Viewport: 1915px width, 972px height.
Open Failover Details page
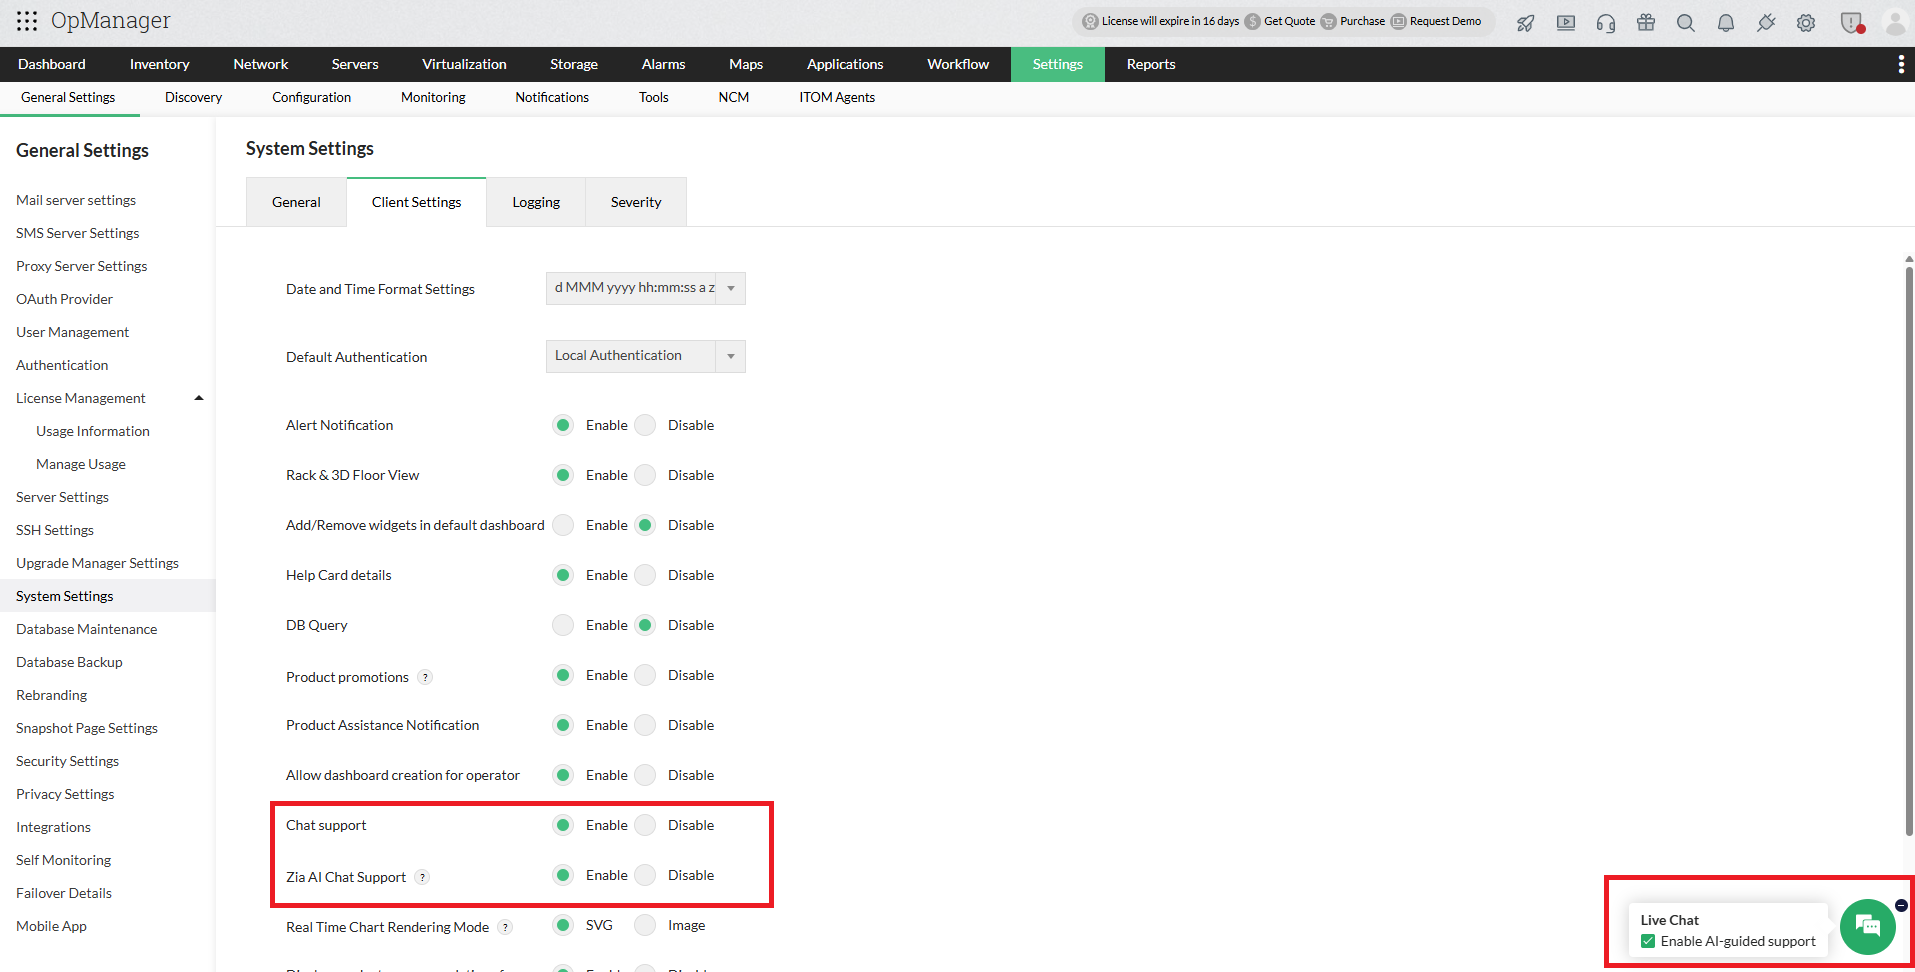pyautogui.click(x=64, y=893)
